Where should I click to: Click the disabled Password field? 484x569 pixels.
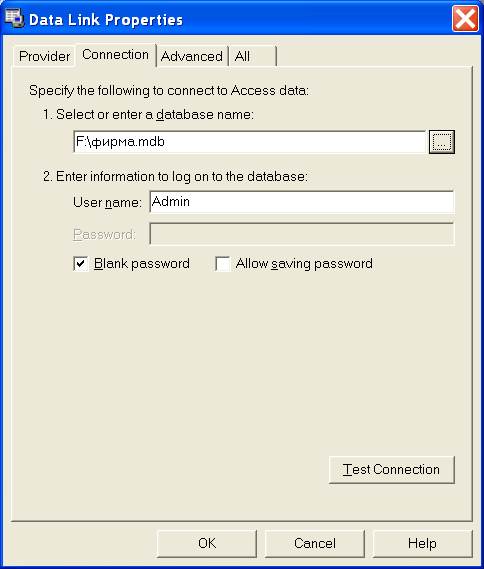pyautogui.click(x=302, y=234)
